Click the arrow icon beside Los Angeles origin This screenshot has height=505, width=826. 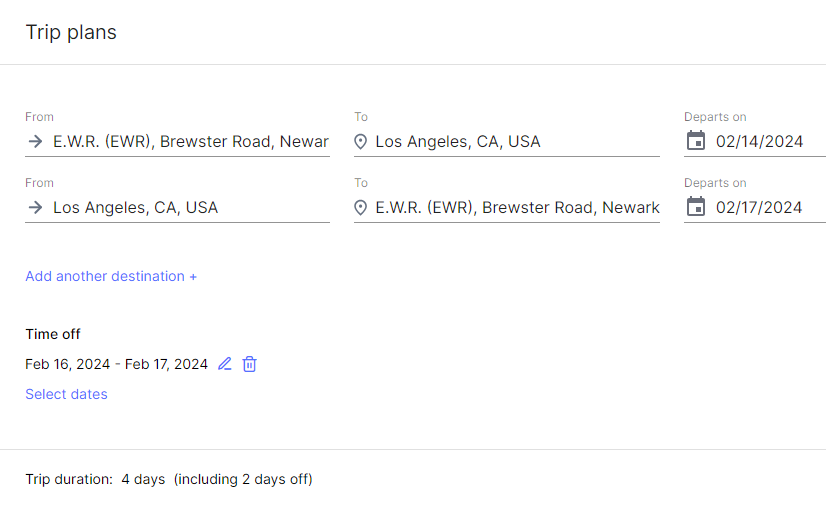point(35,207)
